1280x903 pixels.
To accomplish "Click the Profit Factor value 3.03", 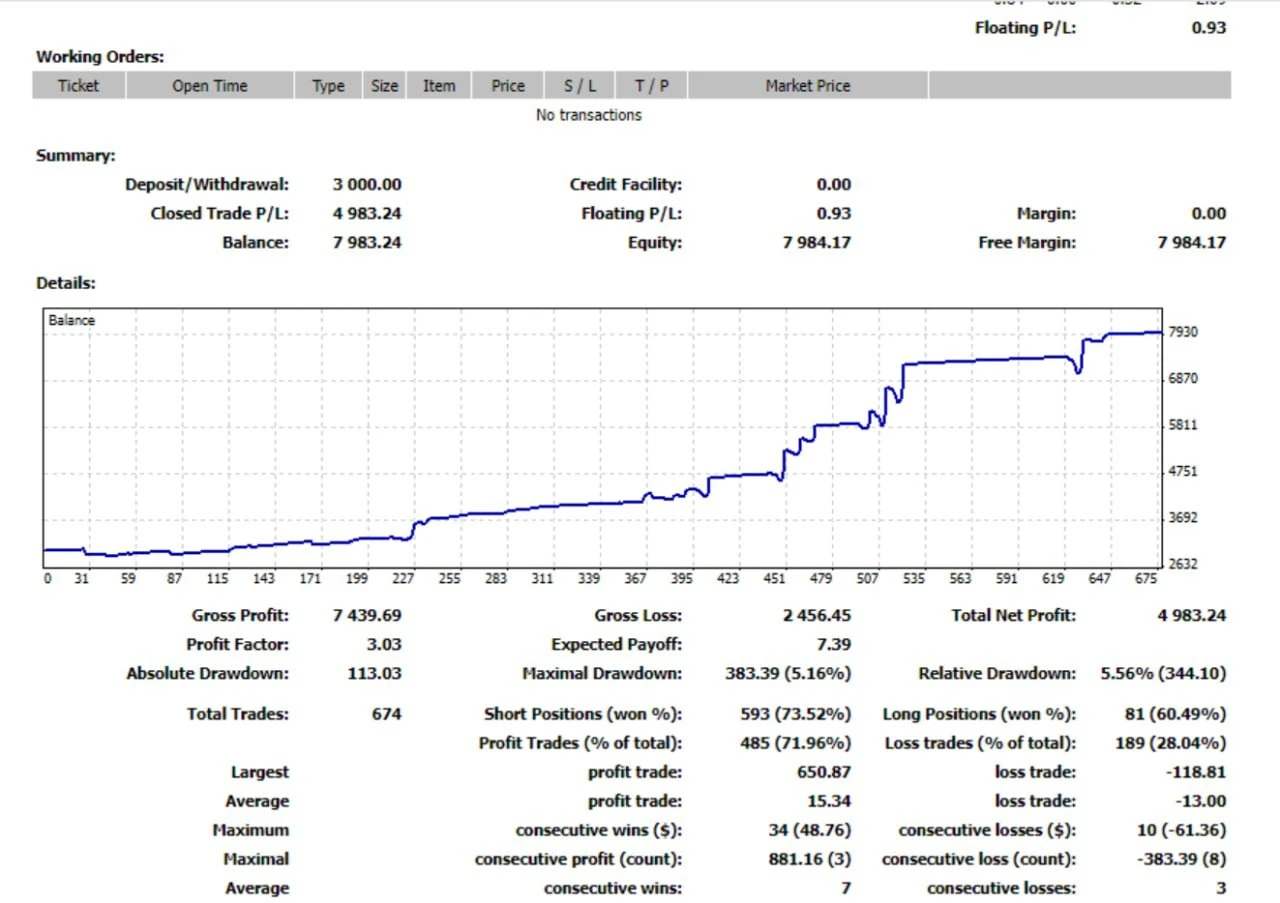I will 384,644.
